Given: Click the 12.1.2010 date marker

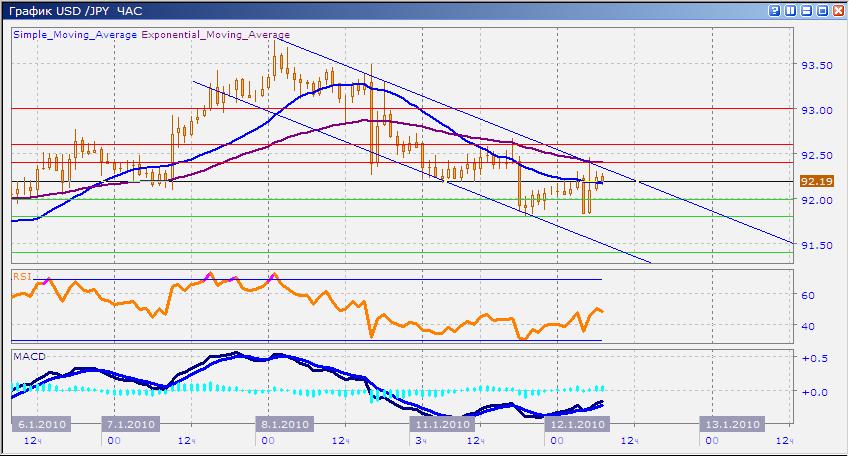Looking at the screenshot, I should 573,424.
